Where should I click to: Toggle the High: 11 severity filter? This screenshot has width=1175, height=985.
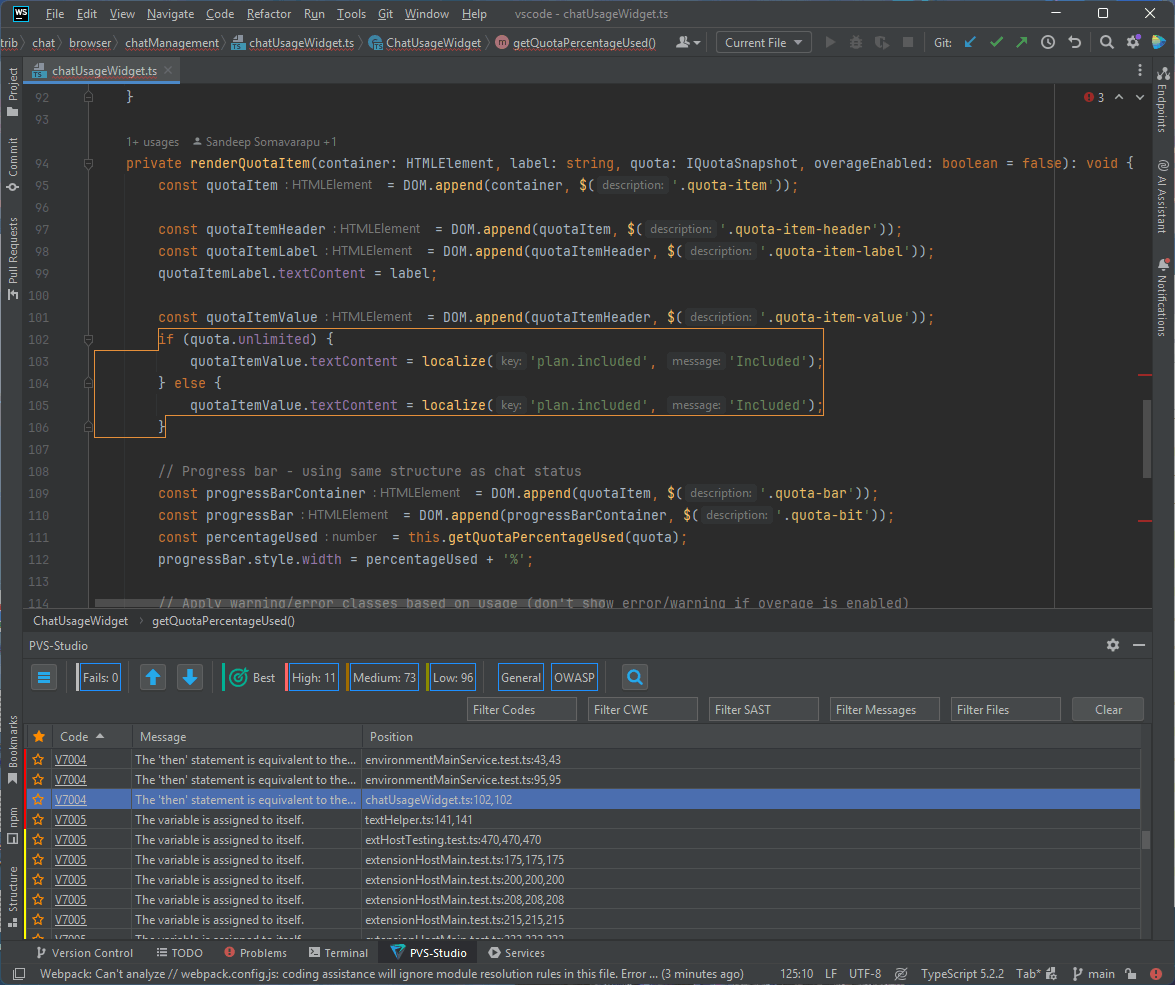click(313, 677)
